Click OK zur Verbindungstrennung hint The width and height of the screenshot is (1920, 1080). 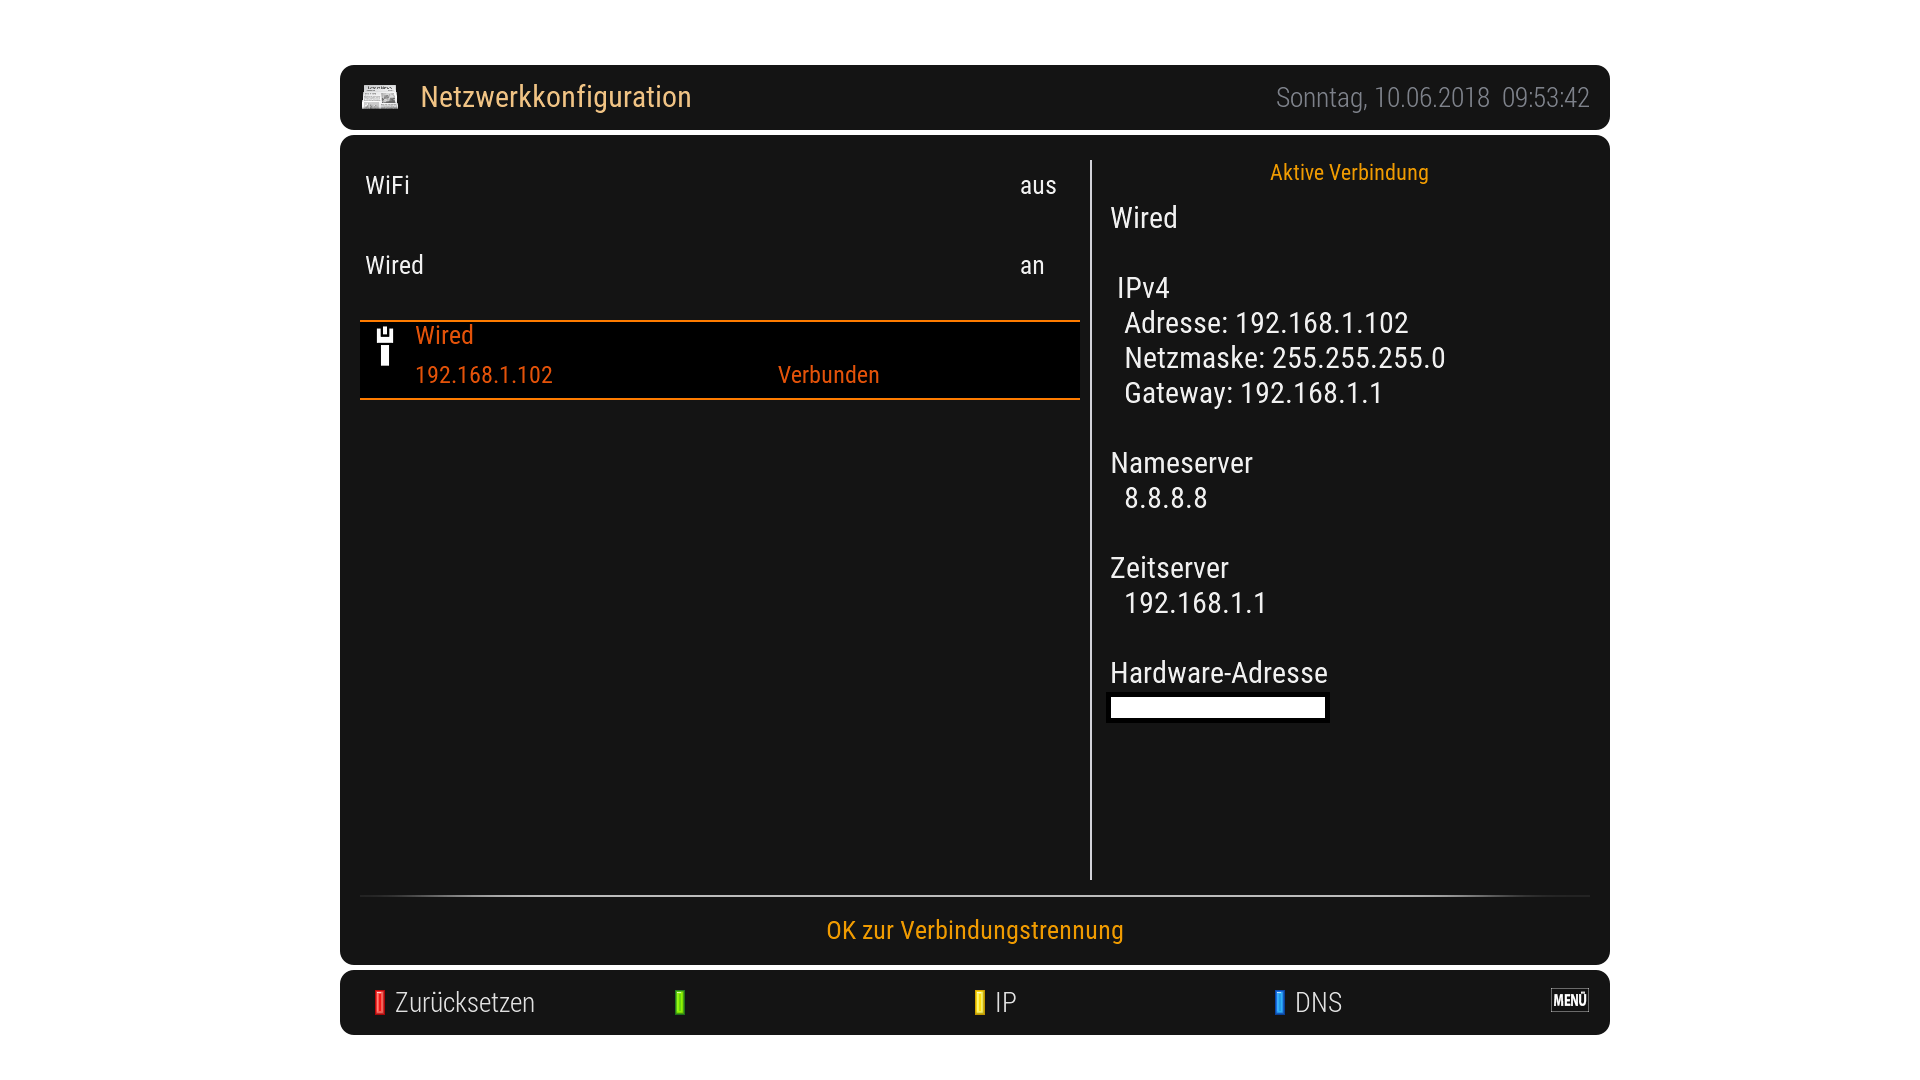pos(974,930)
